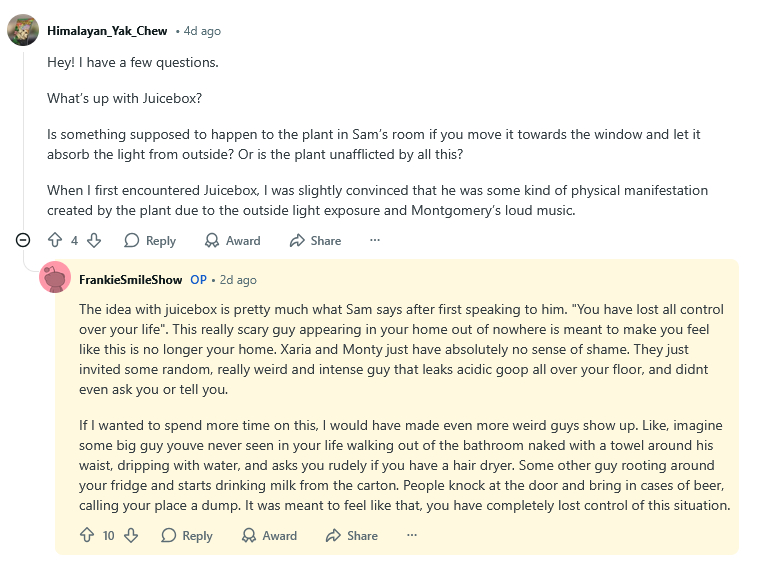Give award to FrankieSmileShow's reply
The image size is (772, 566).
tap(269, 536)
